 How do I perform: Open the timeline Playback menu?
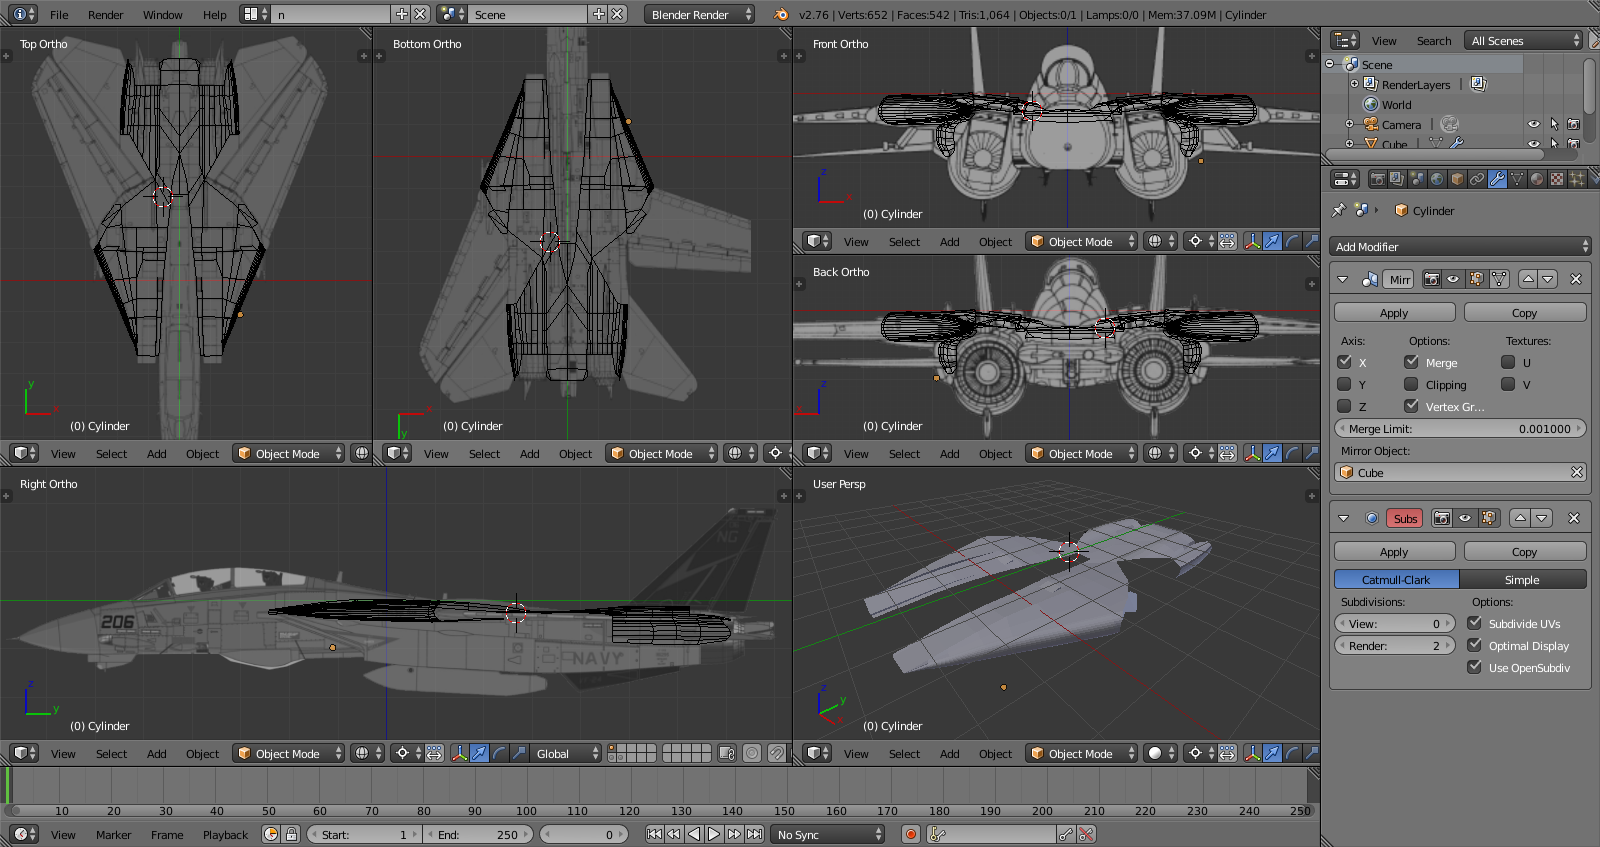pos(225,835)
